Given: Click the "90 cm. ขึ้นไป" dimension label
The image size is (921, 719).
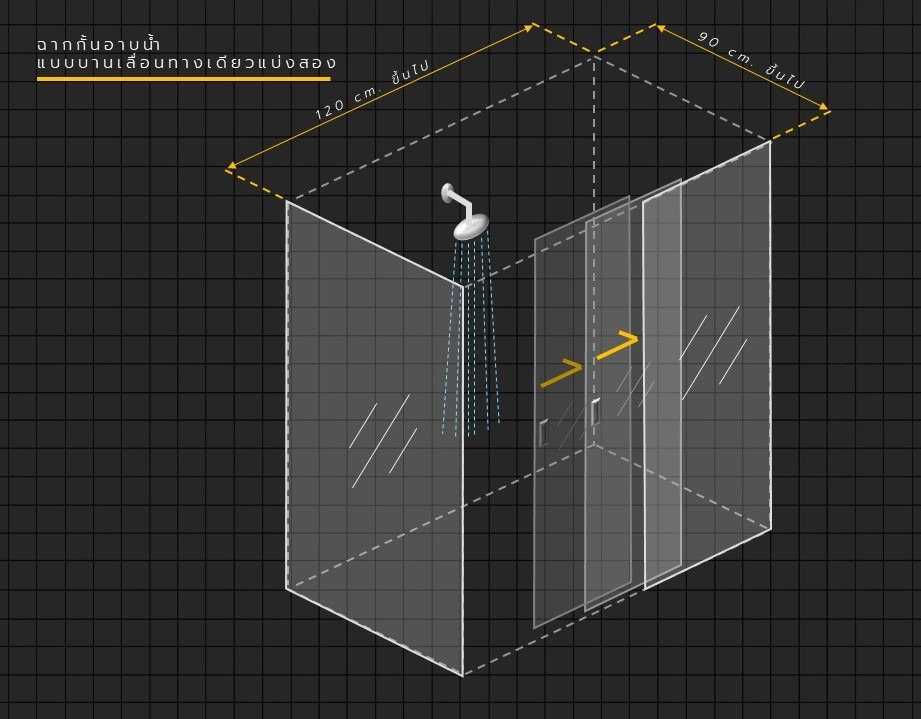Looking at the screenshot, I should click(751, 60).
